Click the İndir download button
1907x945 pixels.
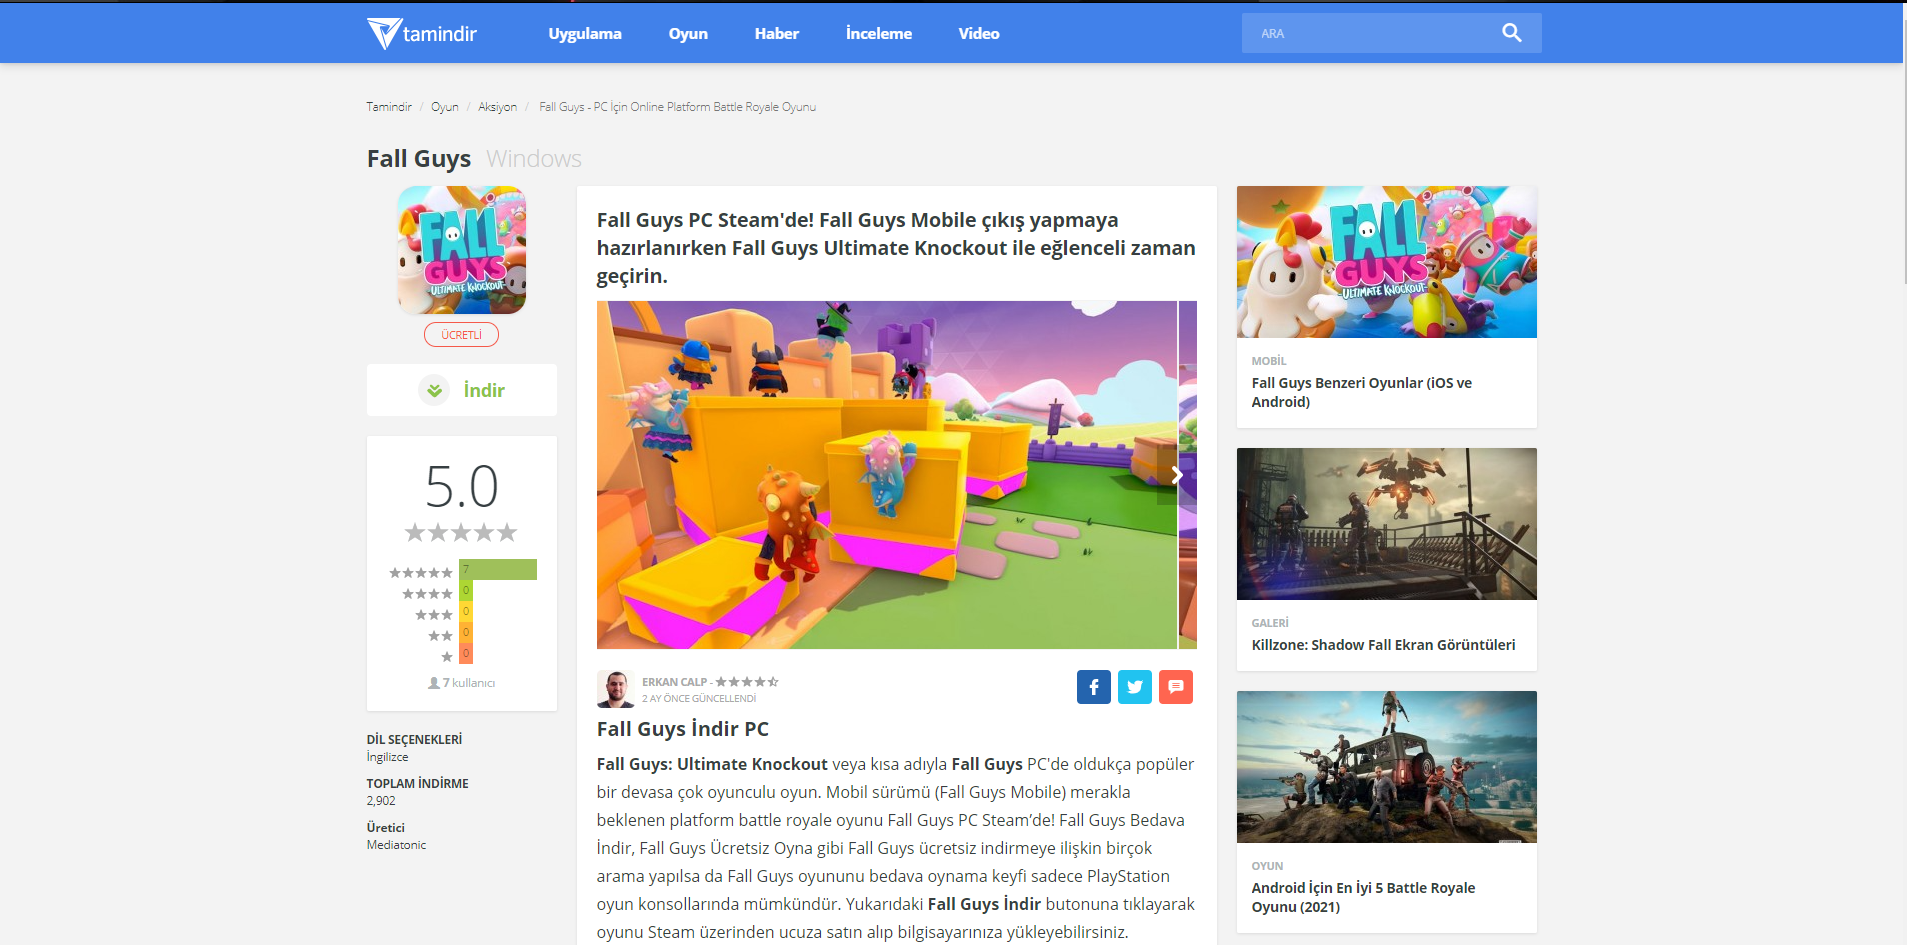tap(462, 390)
